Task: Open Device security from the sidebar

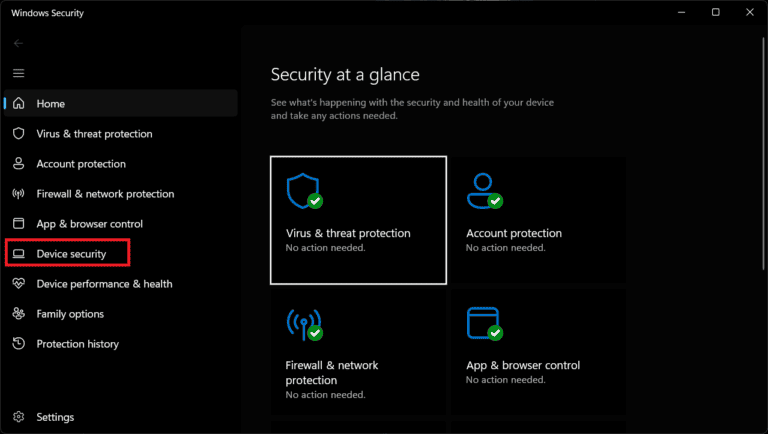Action: [71, 254]
